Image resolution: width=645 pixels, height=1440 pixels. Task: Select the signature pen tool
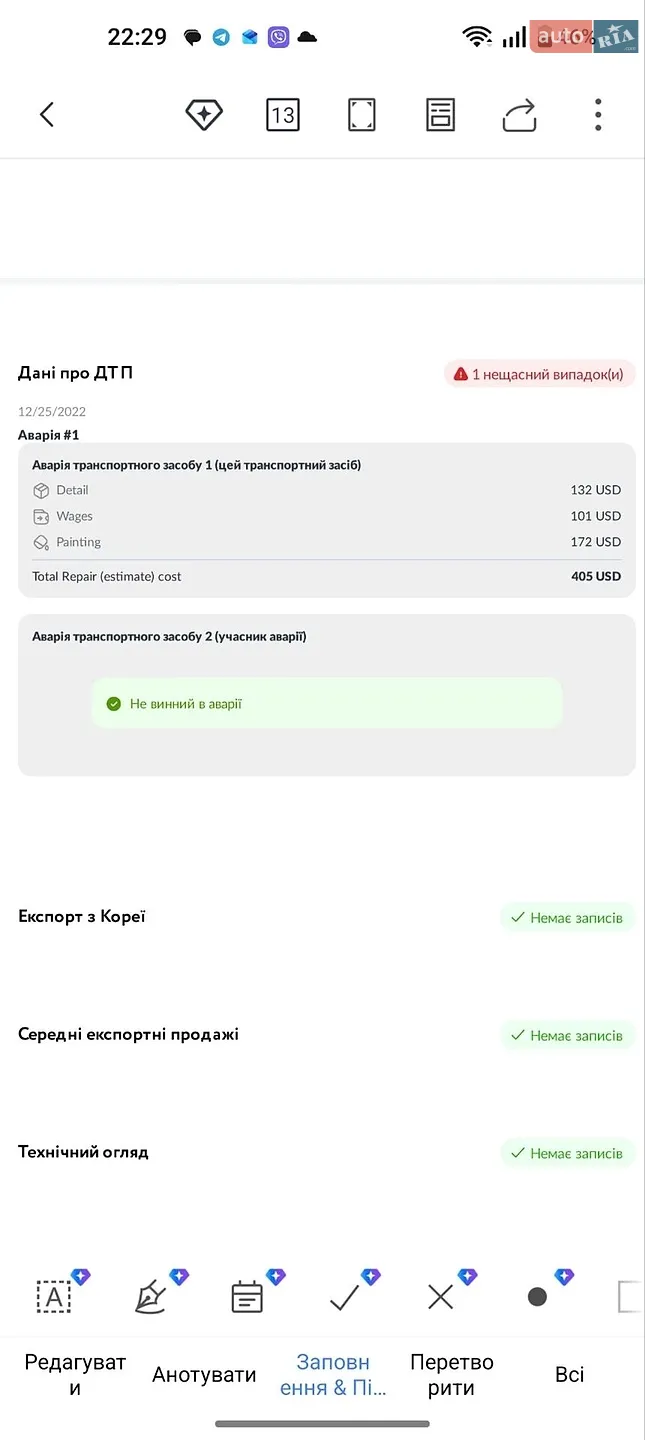[150, 1297]
